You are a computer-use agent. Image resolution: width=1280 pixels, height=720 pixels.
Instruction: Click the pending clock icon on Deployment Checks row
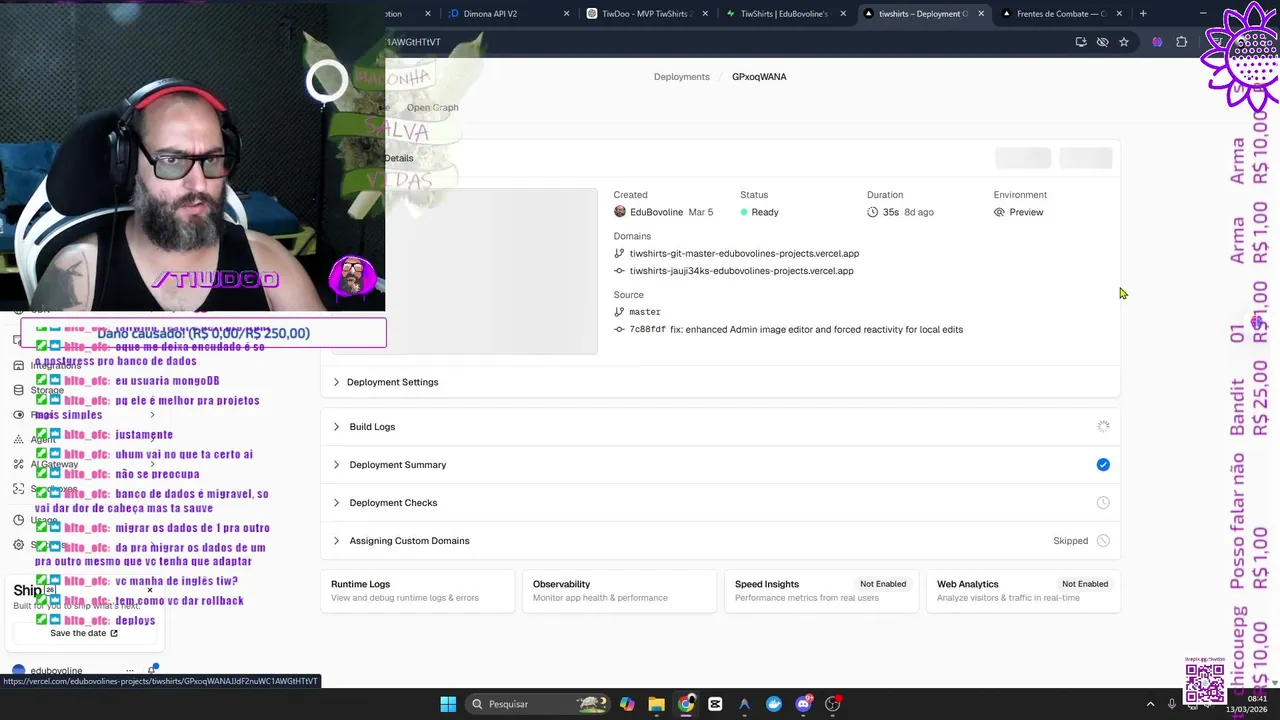point(1103,503)
